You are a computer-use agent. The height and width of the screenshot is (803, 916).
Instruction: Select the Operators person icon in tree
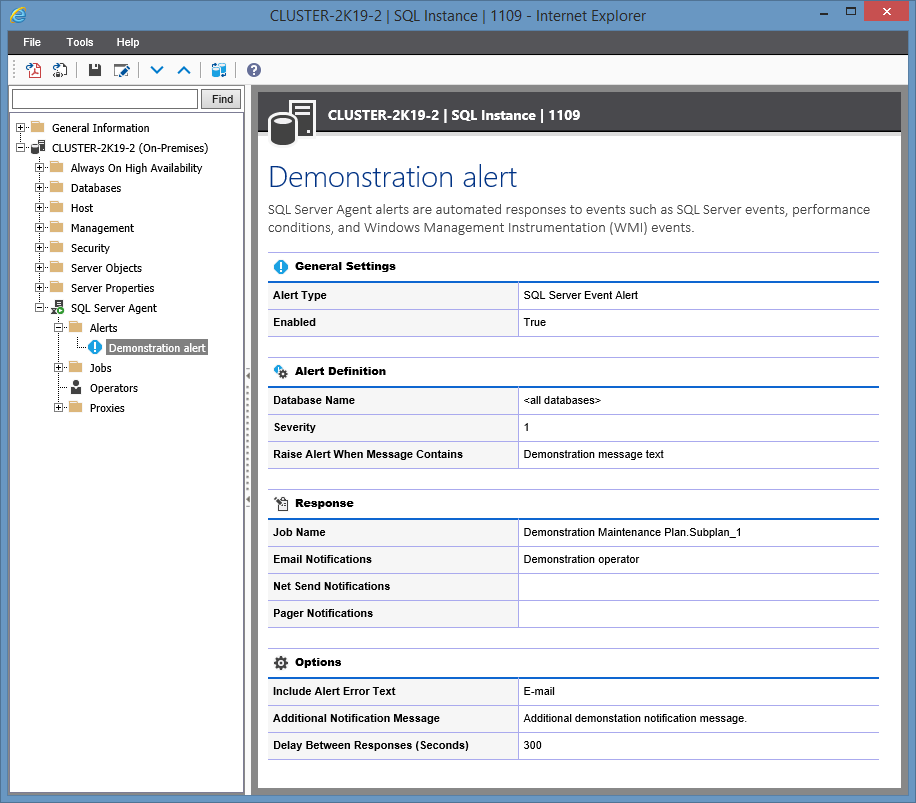[x=76, y=388]
